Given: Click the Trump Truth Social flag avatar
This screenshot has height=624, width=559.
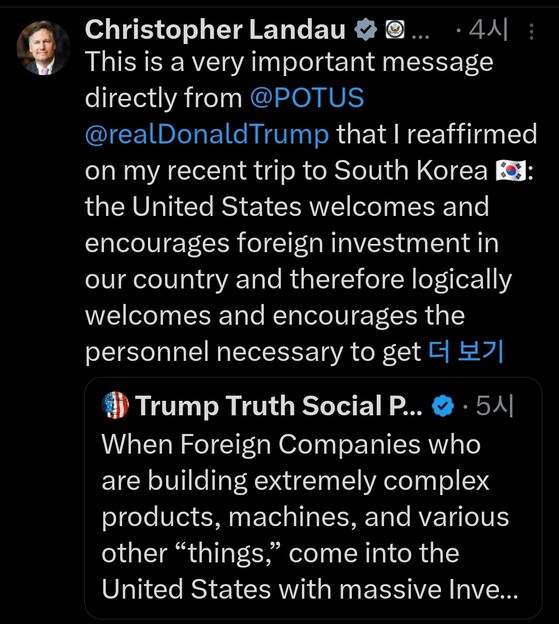Looking at the screenshot, I should (115, 405).
